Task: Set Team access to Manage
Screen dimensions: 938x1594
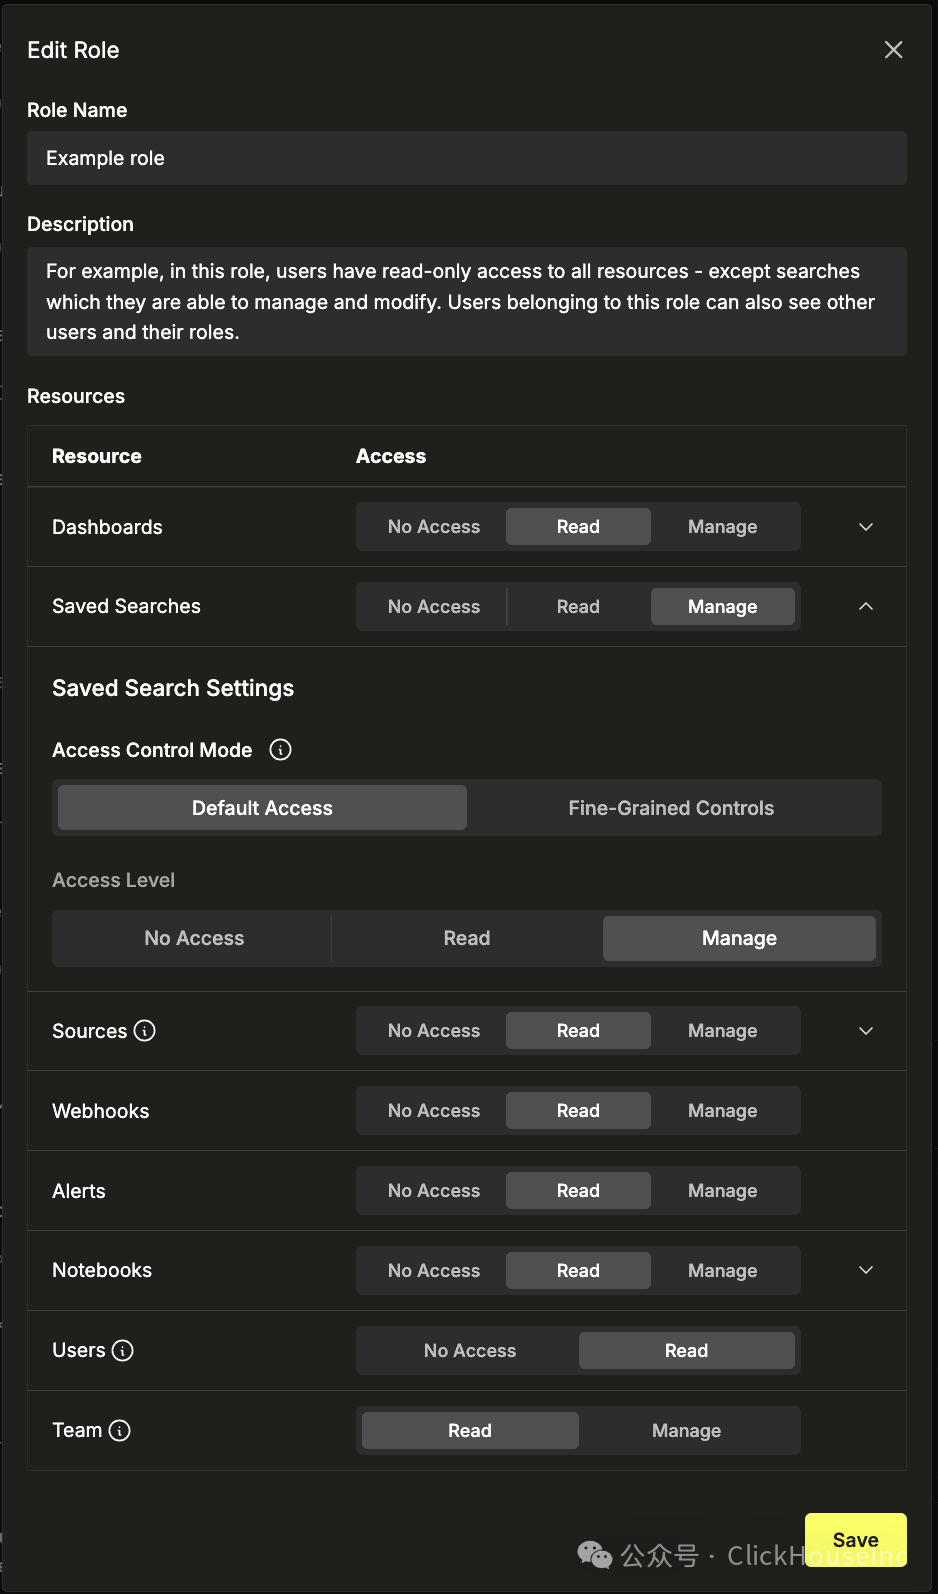Action: tap(687, 1431)
